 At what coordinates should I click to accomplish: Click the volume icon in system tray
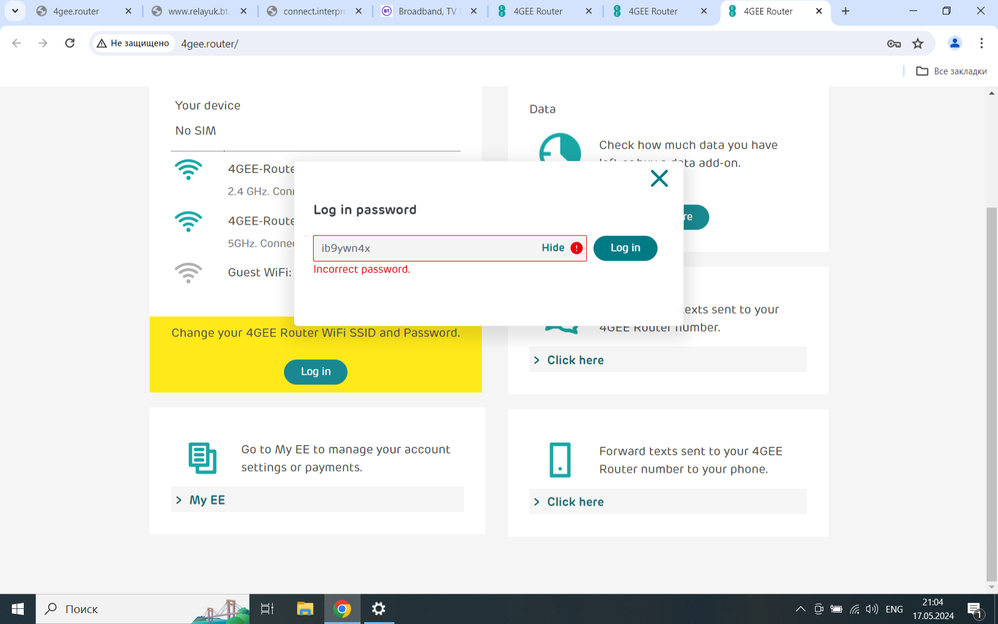click(x=872, y=609)
